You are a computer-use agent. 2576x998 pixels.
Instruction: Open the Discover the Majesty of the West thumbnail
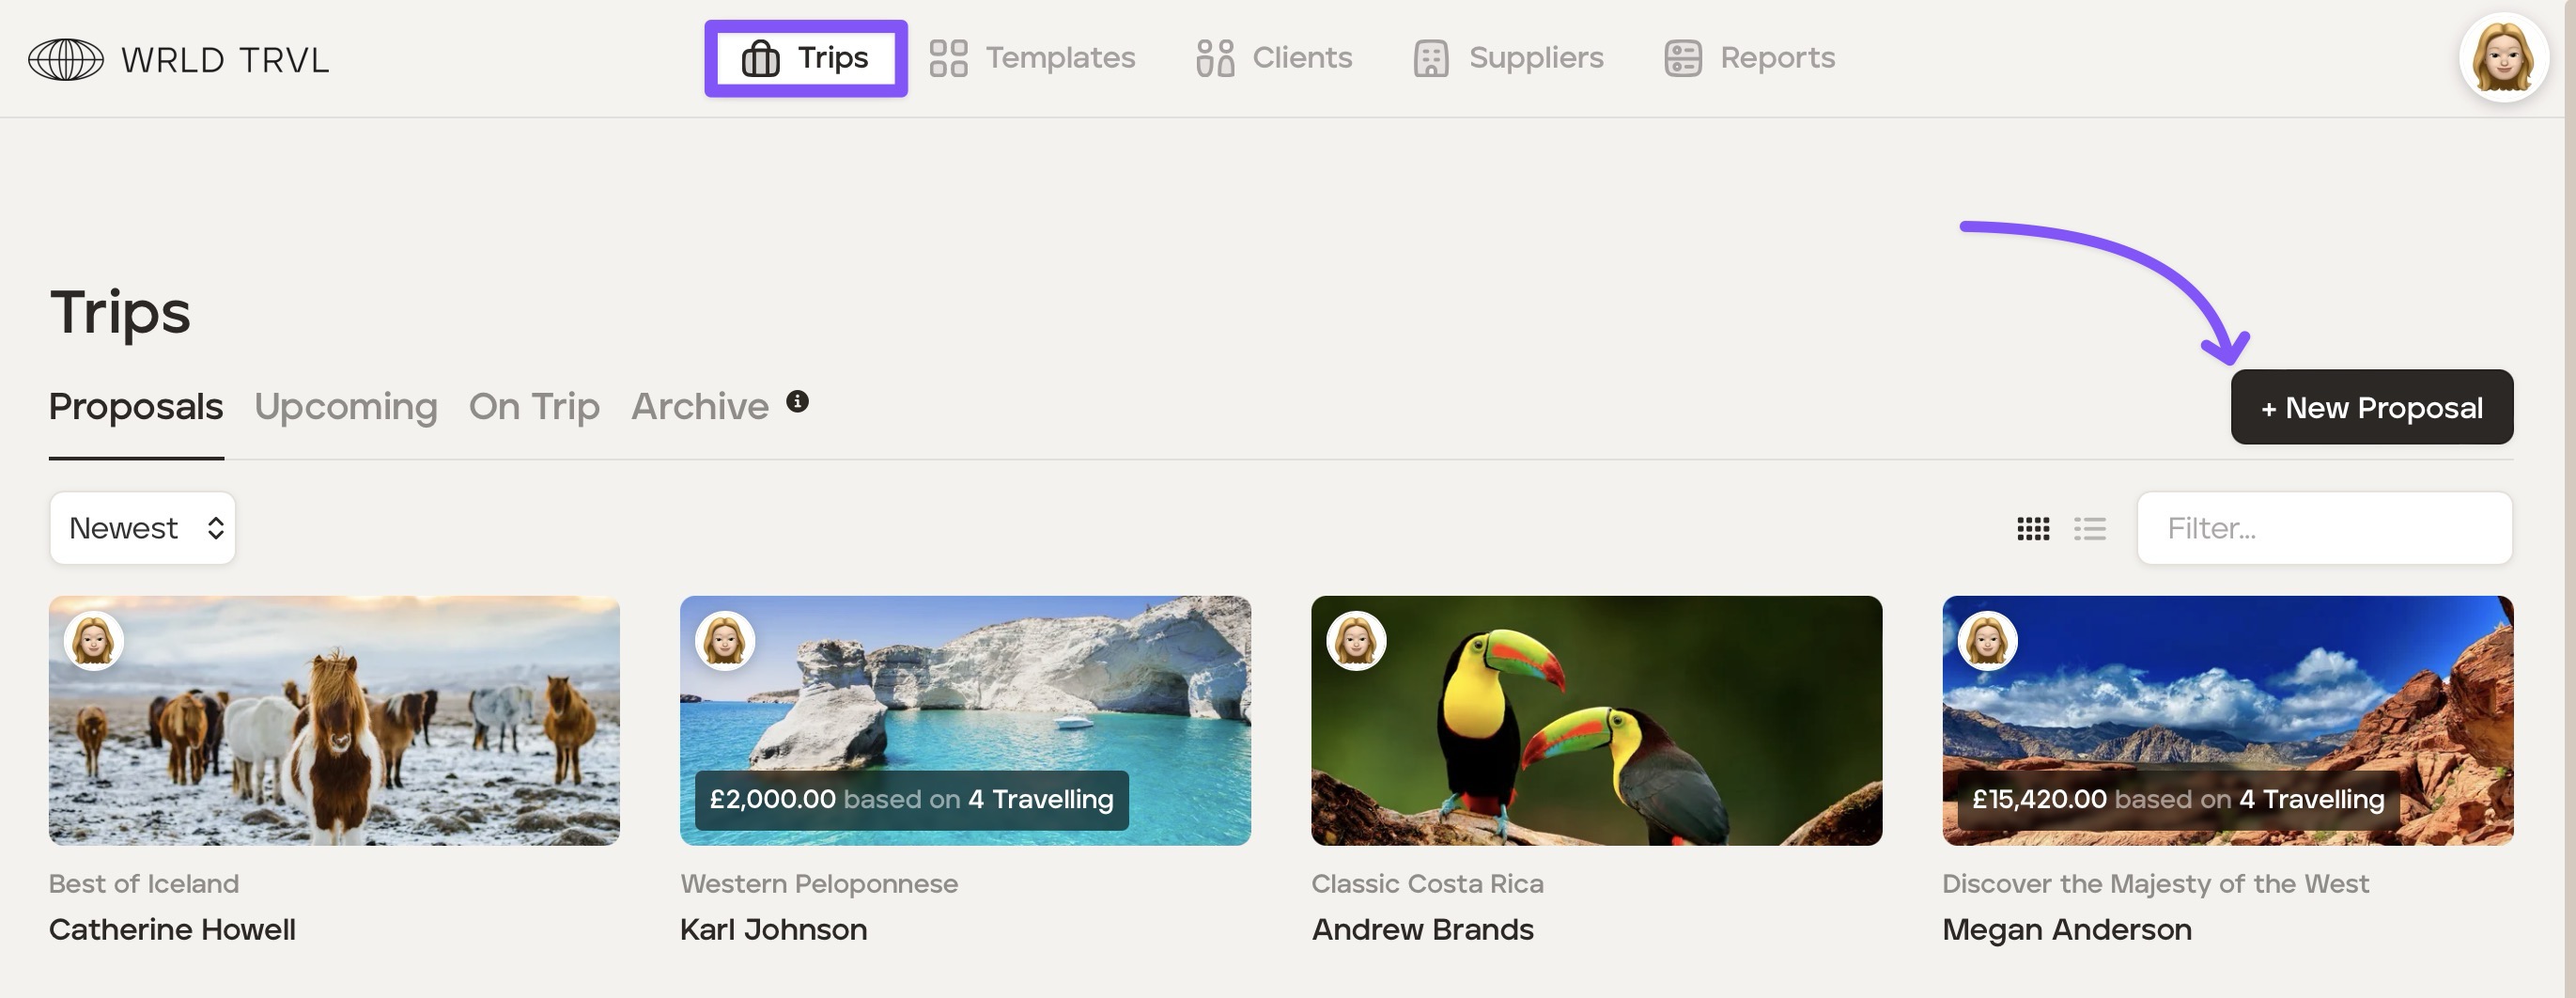[2227, 720]
